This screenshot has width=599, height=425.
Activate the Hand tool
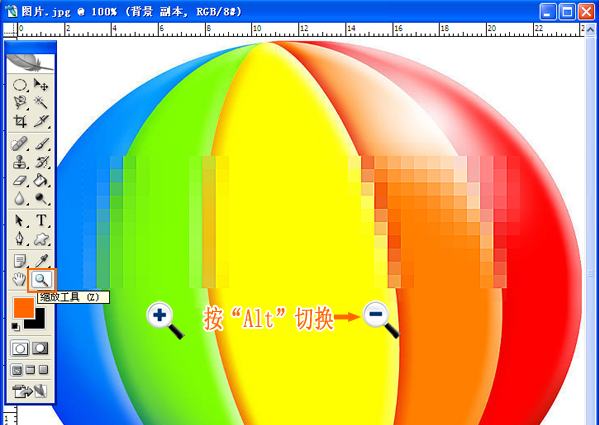19,280
